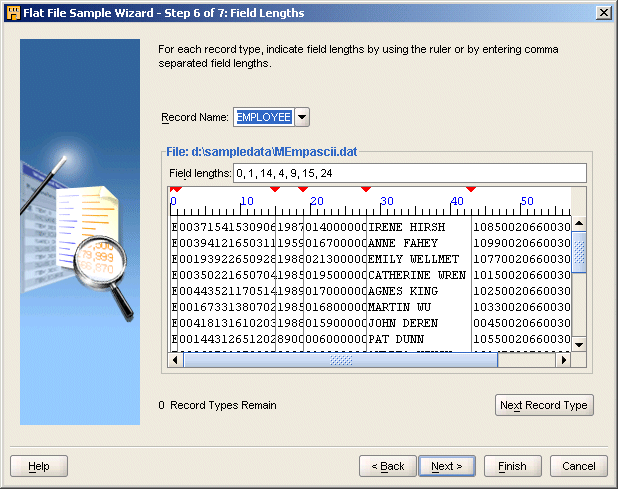Viewport: 618px width, 489px height.
Task: Click the file path MEmpascii.dat label
Action: pyautogui.click(x=262, y=152)
